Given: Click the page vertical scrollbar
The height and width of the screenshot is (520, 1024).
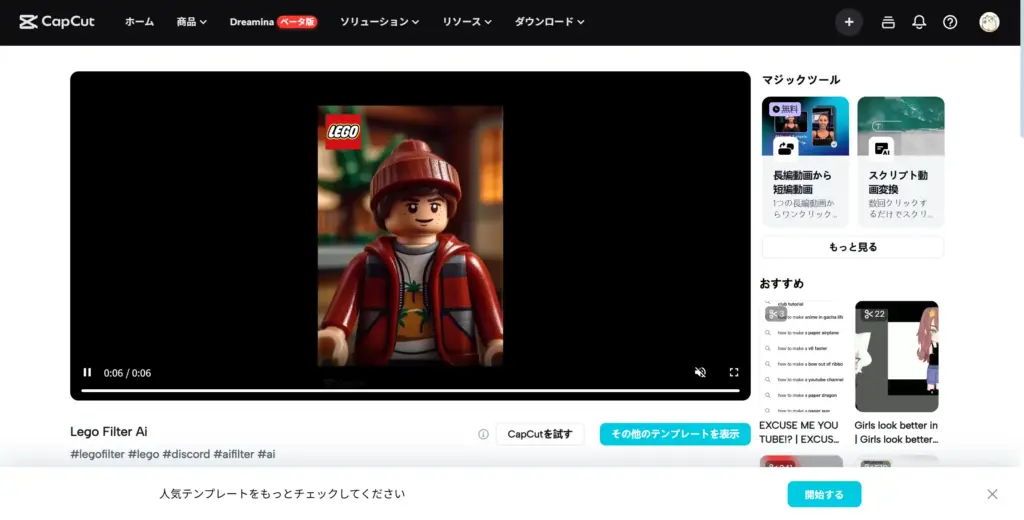Looking at the screenshot, I should tap(1021, 91).
